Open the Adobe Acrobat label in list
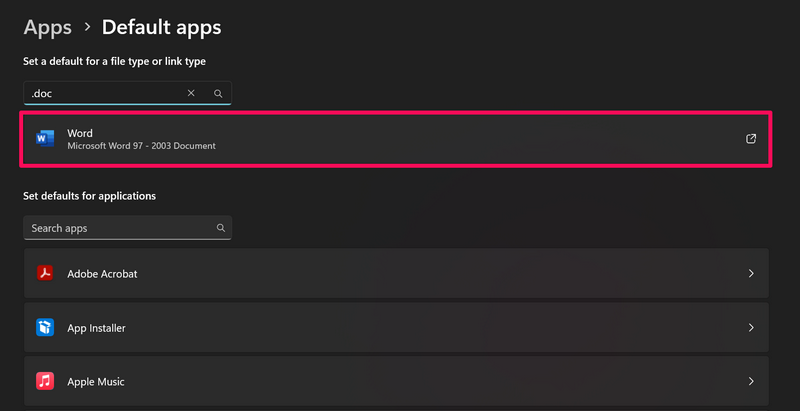Image resolution: width=800 pixels, height=411 pixels. [102, 273]
